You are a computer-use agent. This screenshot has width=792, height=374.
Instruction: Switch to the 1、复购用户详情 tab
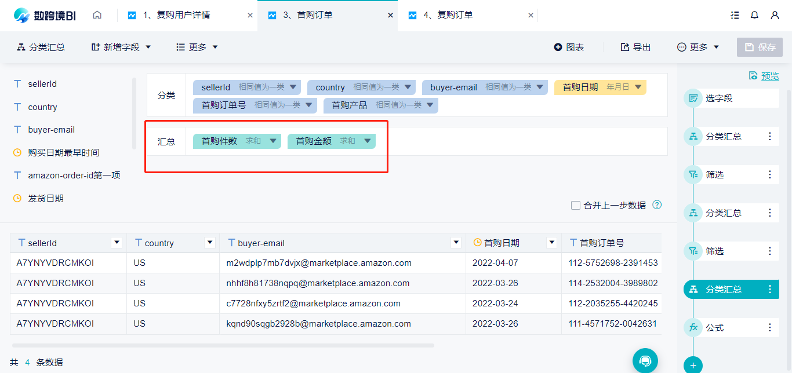pos(177,16)
